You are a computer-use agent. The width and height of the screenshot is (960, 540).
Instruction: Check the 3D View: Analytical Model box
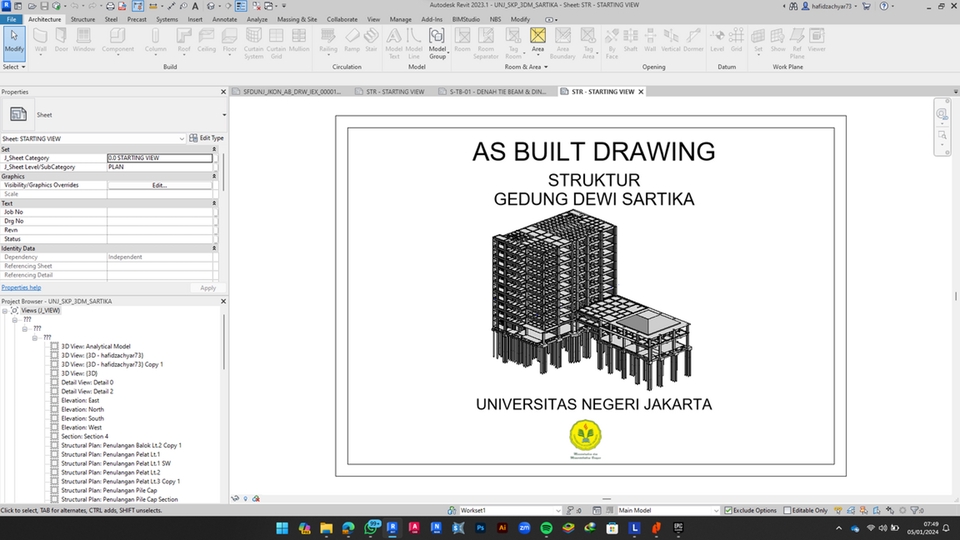click(x=54, y=346)
